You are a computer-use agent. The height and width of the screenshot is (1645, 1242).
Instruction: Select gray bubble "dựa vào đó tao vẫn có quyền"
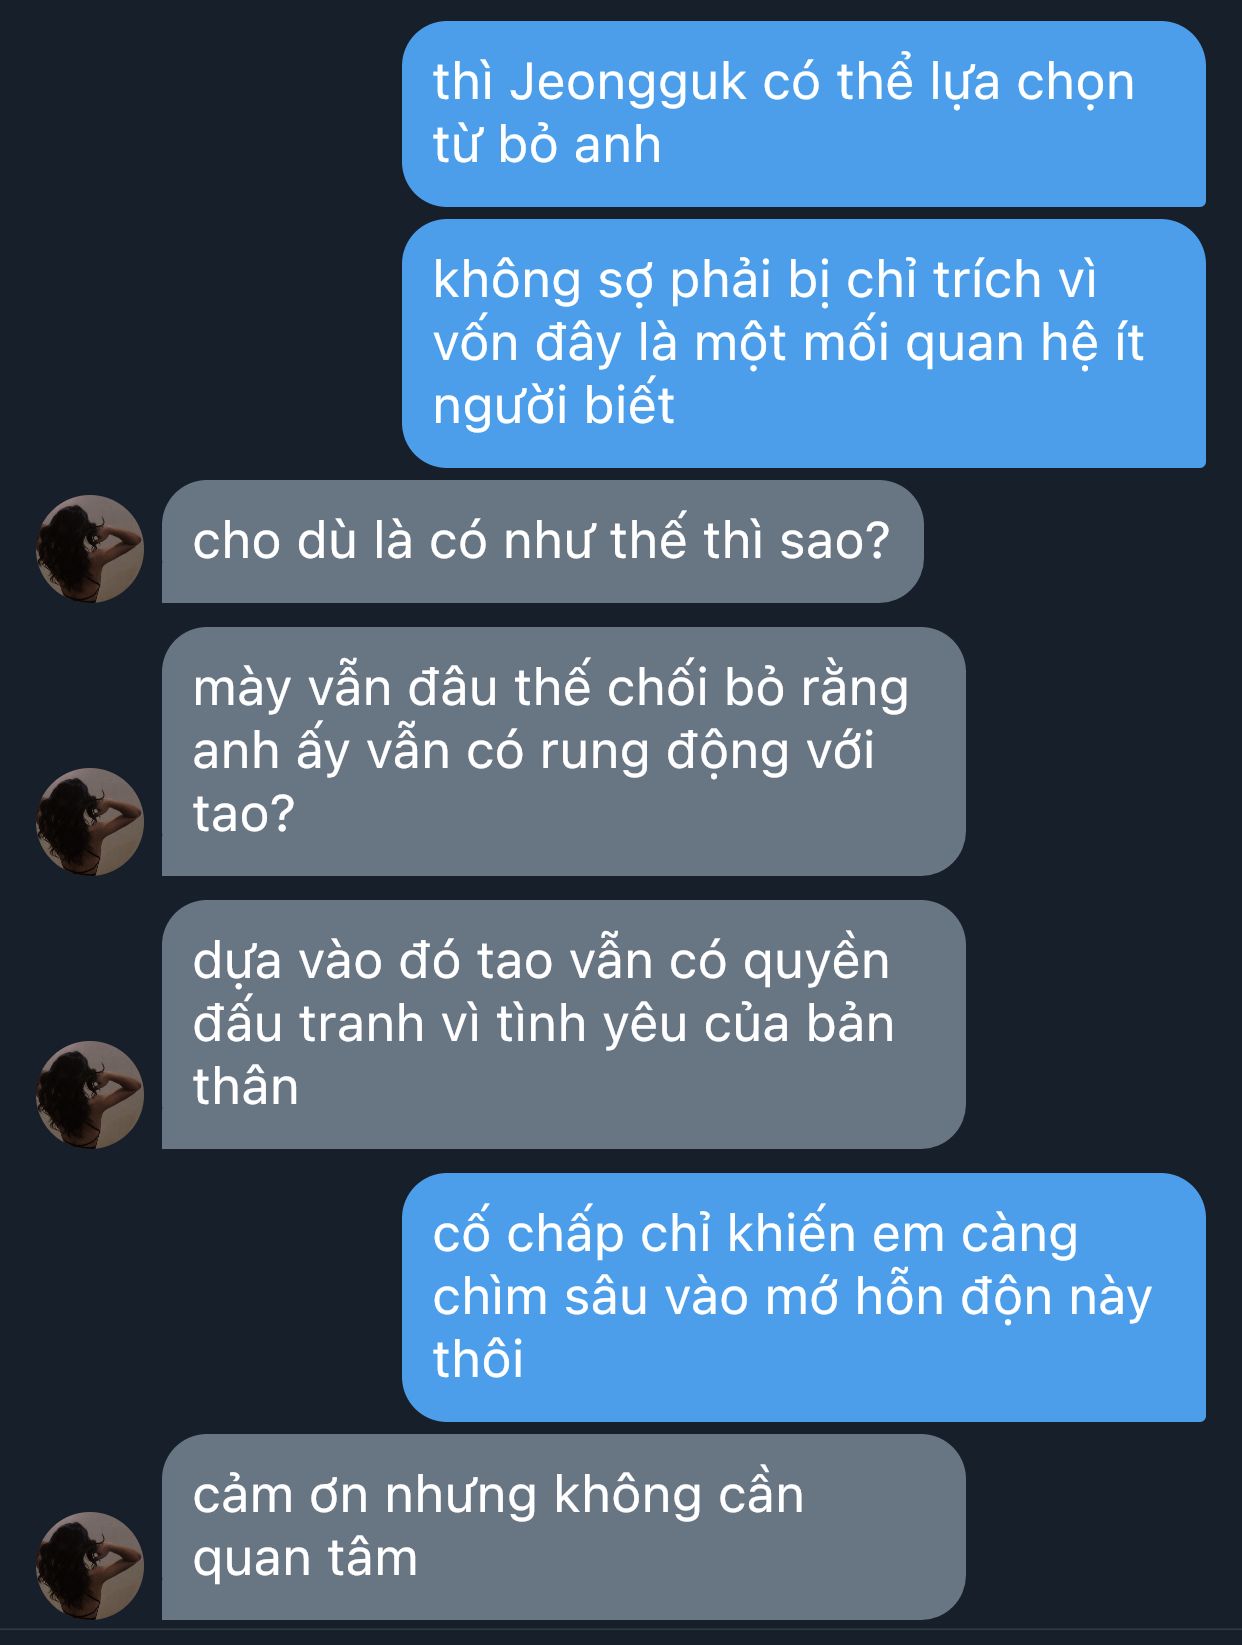coord(563,1024)
